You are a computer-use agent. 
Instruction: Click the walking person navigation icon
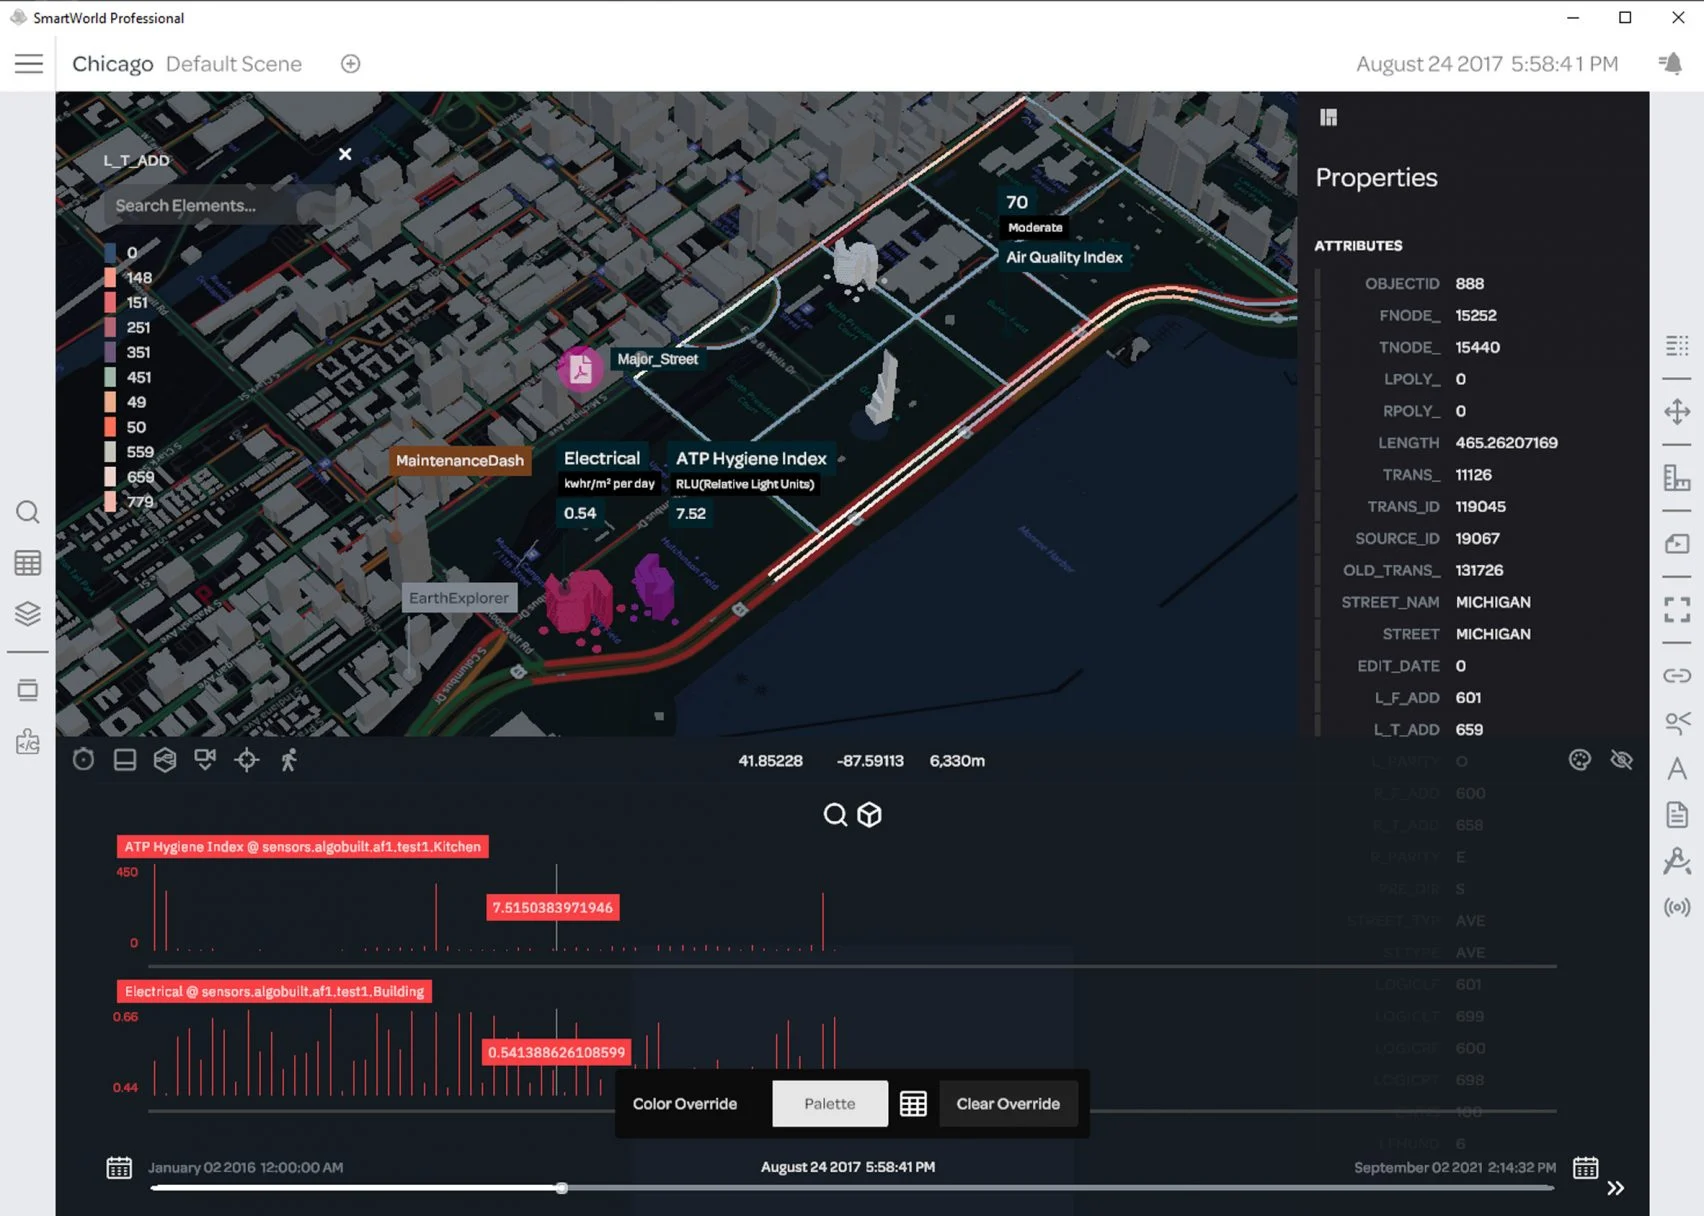(289, 761)
